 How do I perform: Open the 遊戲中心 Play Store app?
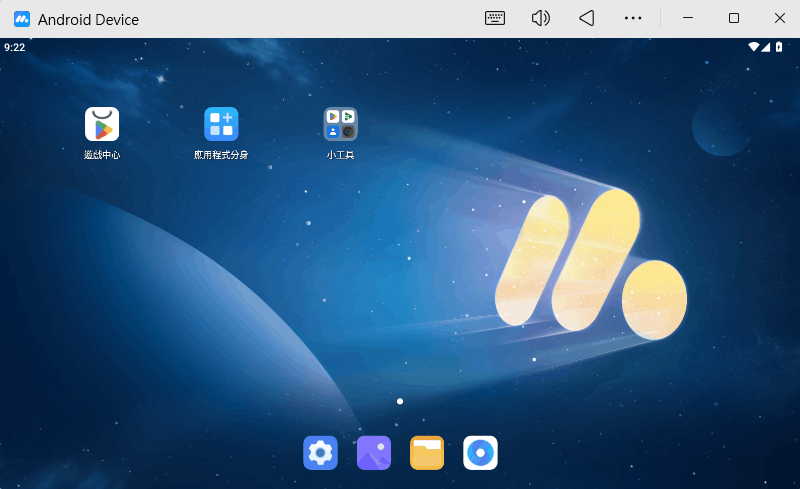coord(102,124)
